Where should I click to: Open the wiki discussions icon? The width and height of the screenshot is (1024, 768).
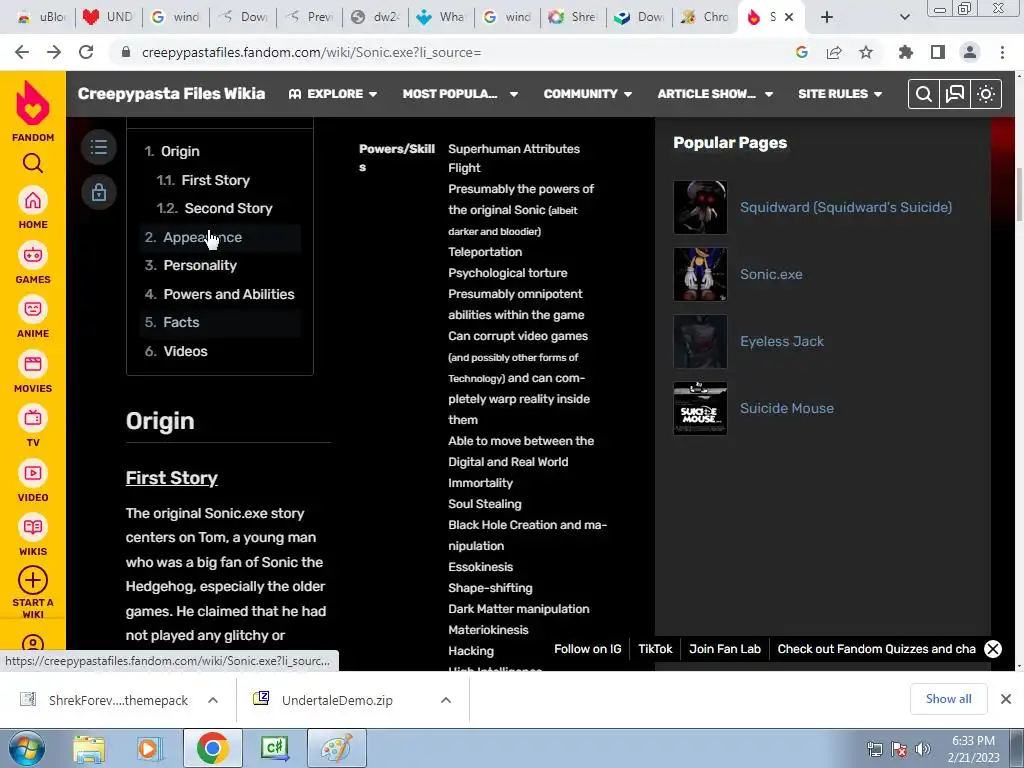tap(955, 94)
